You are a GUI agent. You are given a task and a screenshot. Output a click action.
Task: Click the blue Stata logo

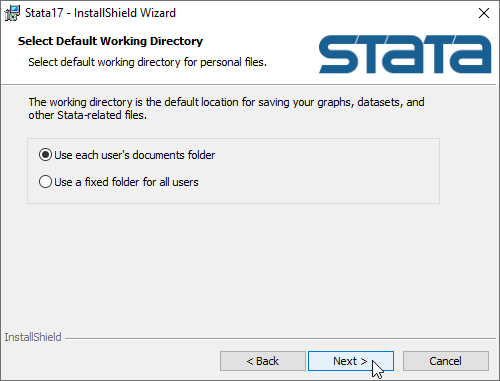[x=405, y=54]
